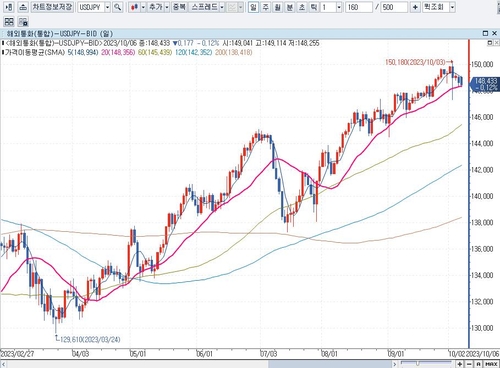This screenshot has width=500, height=368.
Task: Open the USDJPY symbol dropdown arrow
Action: coord(107,7)
